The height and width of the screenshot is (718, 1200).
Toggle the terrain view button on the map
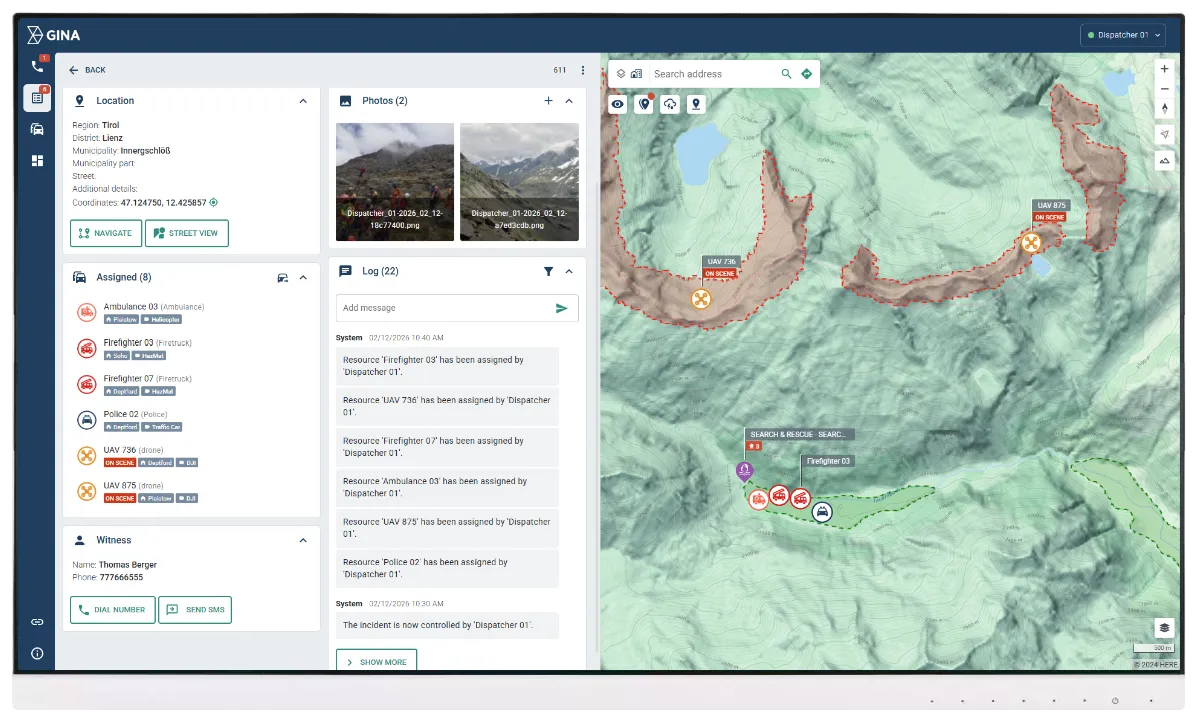click(1164, 160)
